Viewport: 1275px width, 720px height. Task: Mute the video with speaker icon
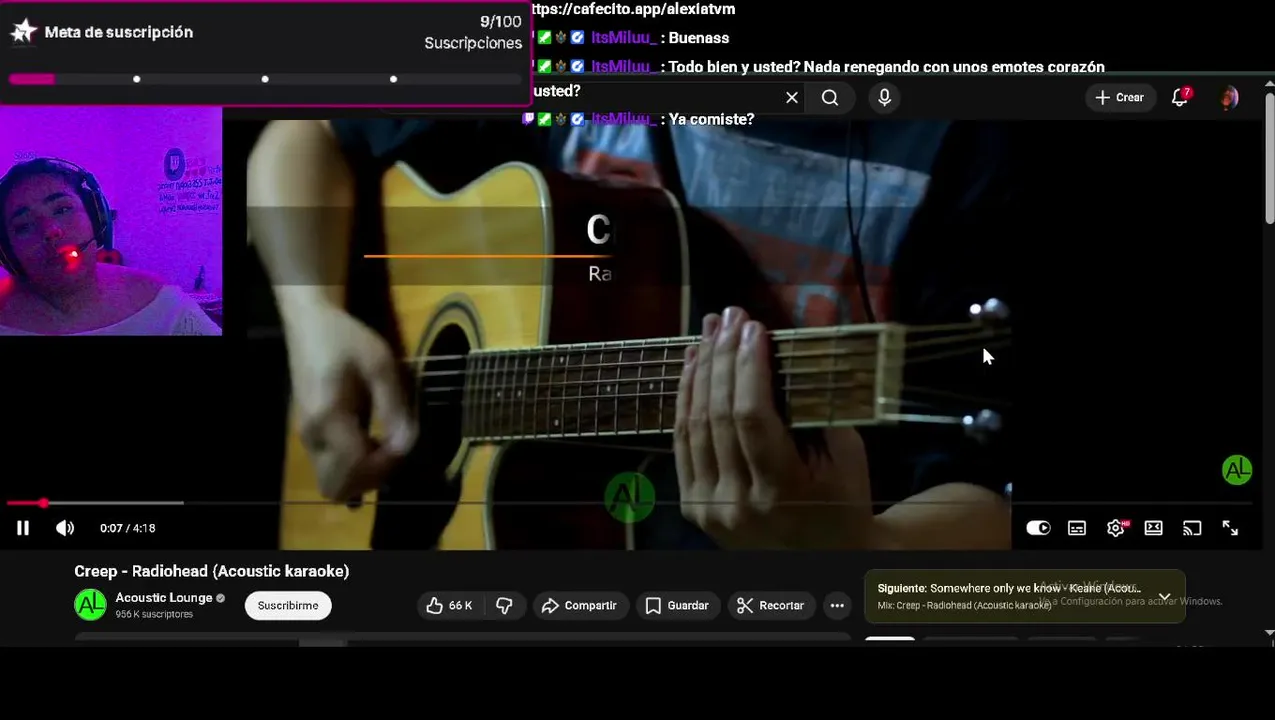coord(65,528)
